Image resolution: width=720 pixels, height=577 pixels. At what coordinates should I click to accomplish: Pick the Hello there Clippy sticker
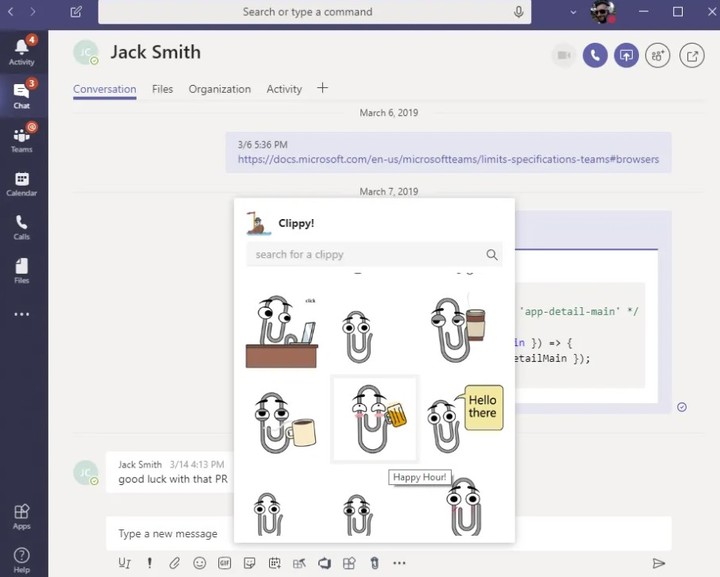(x=464, y=415)
